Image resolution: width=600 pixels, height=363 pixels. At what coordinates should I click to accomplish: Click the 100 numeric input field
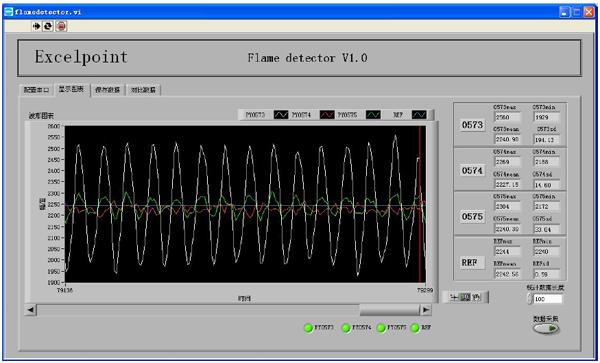(548, 299)
